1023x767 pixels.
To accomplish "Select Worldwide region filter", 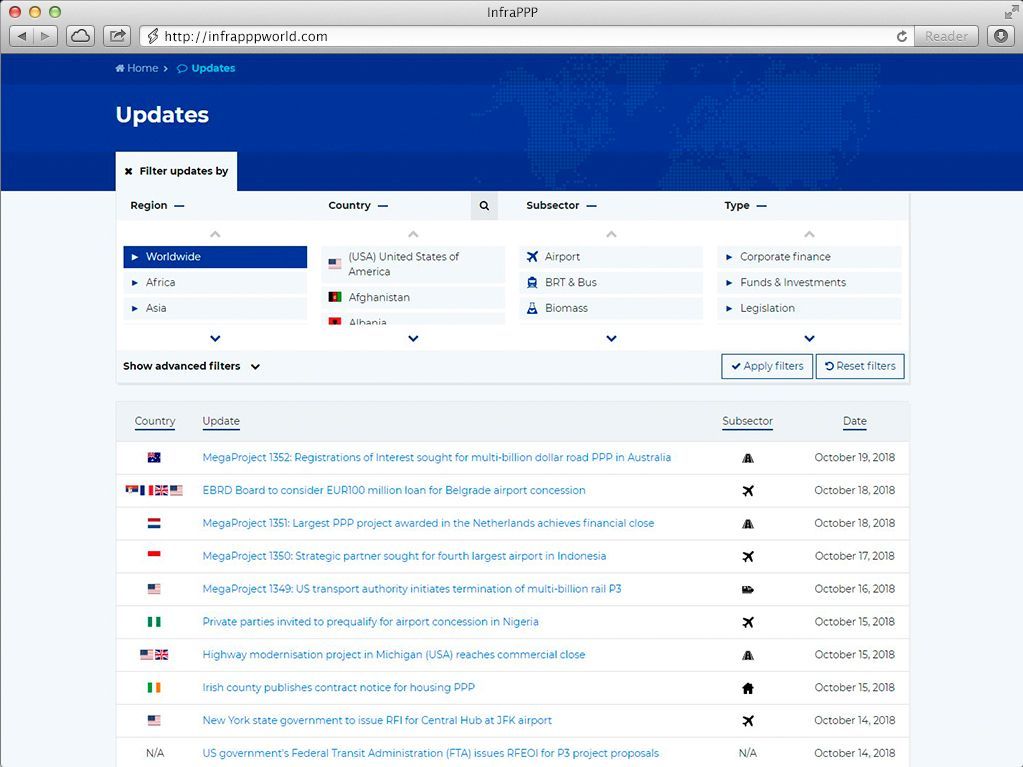I will point(215,257).
